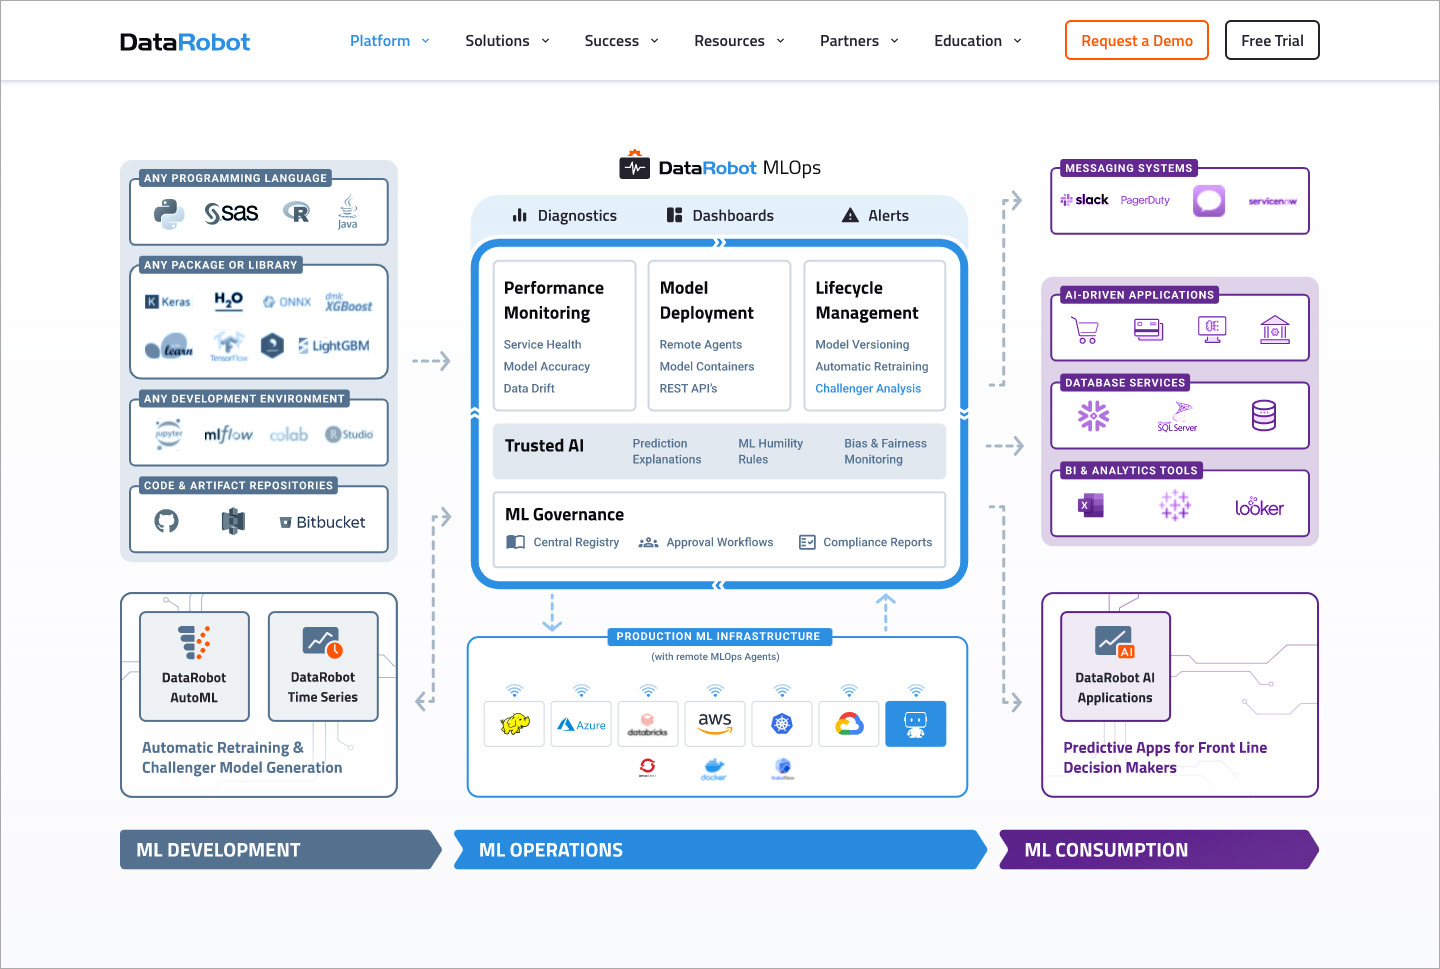This screenshot has height=969, width=1440.
Task: Click the shopping cart application icon
Action: [x=1085, y=329]
